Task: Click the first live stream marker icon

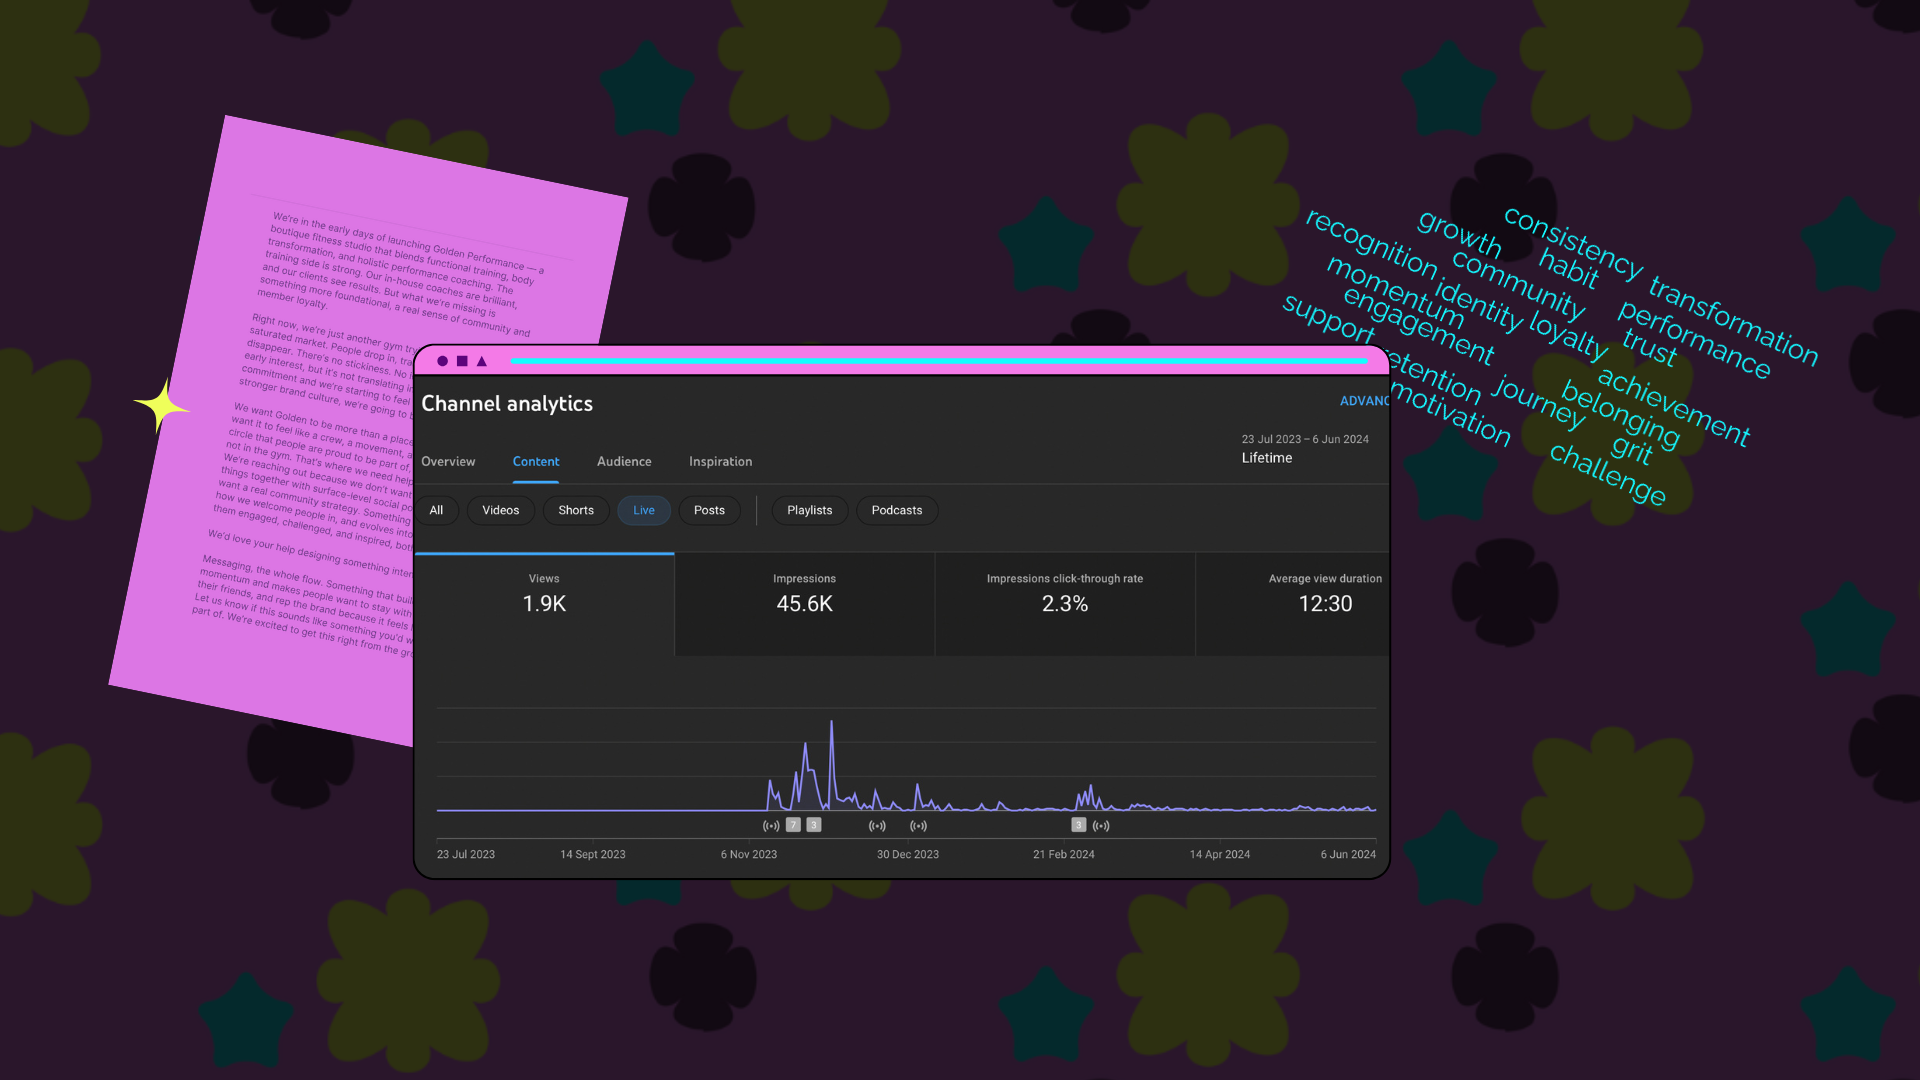Action: pos(771,826)
